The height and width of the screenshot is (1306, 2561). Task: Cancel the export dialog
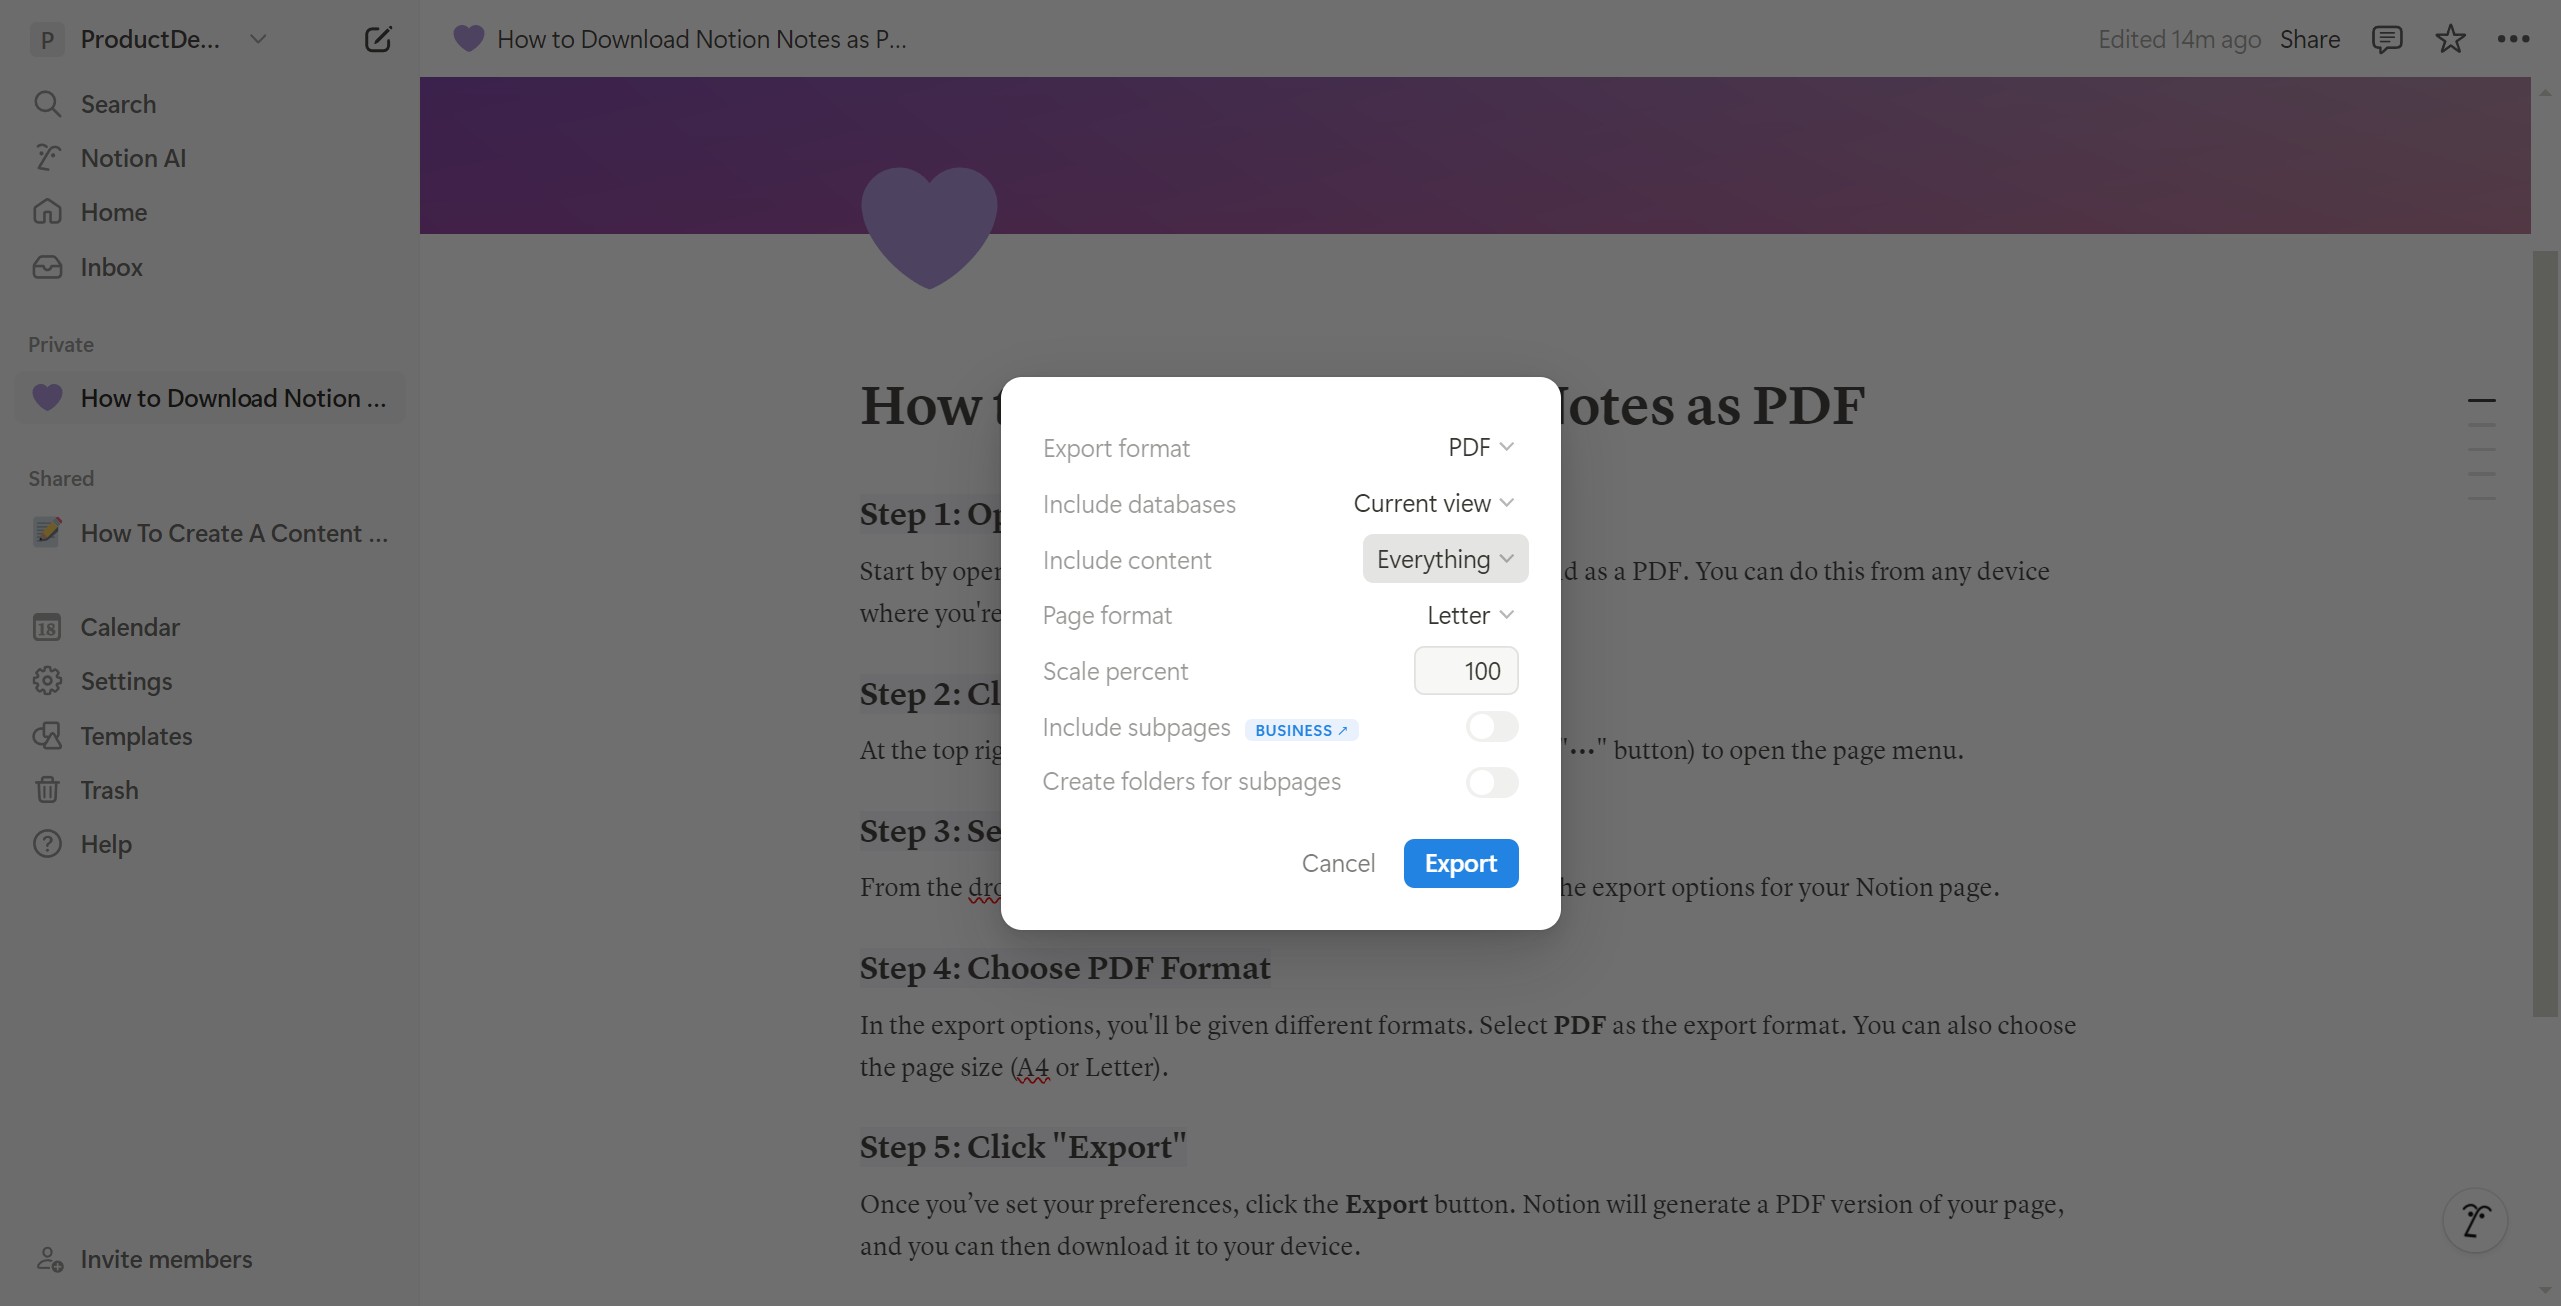[1338, 863]
